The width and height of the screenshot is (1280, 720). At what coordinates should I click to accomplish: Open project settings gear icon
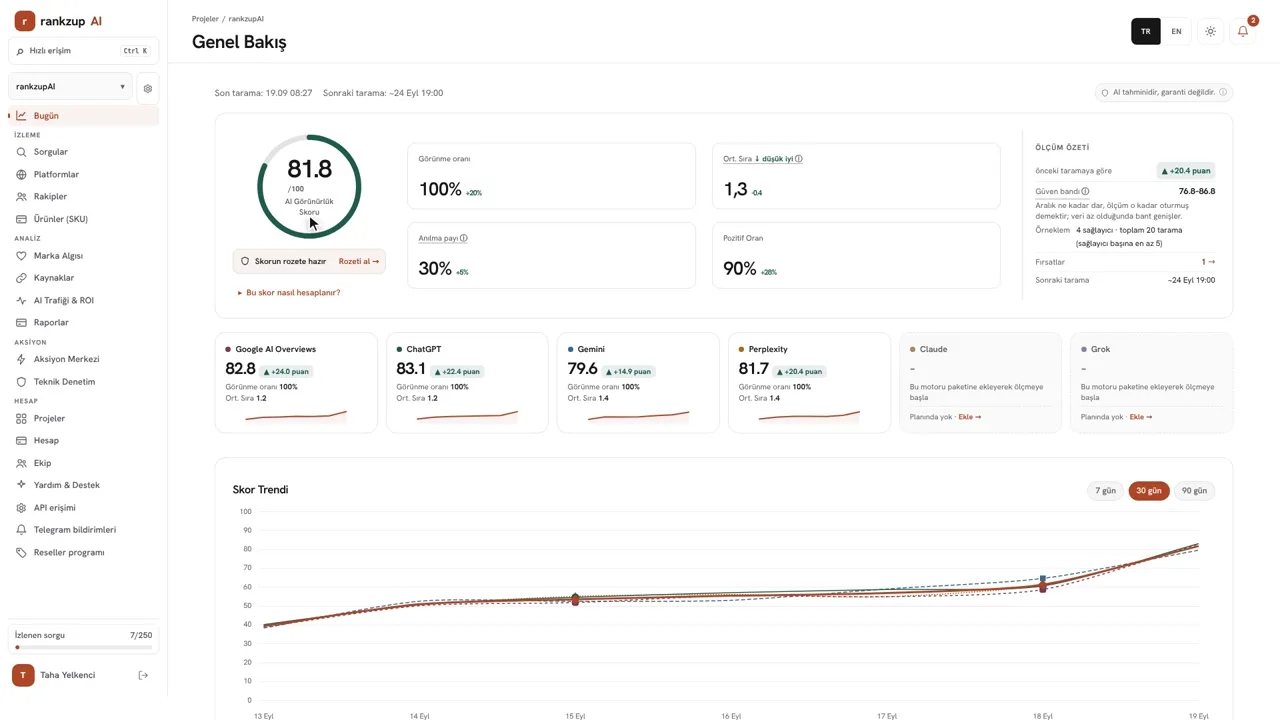[148, 88]
